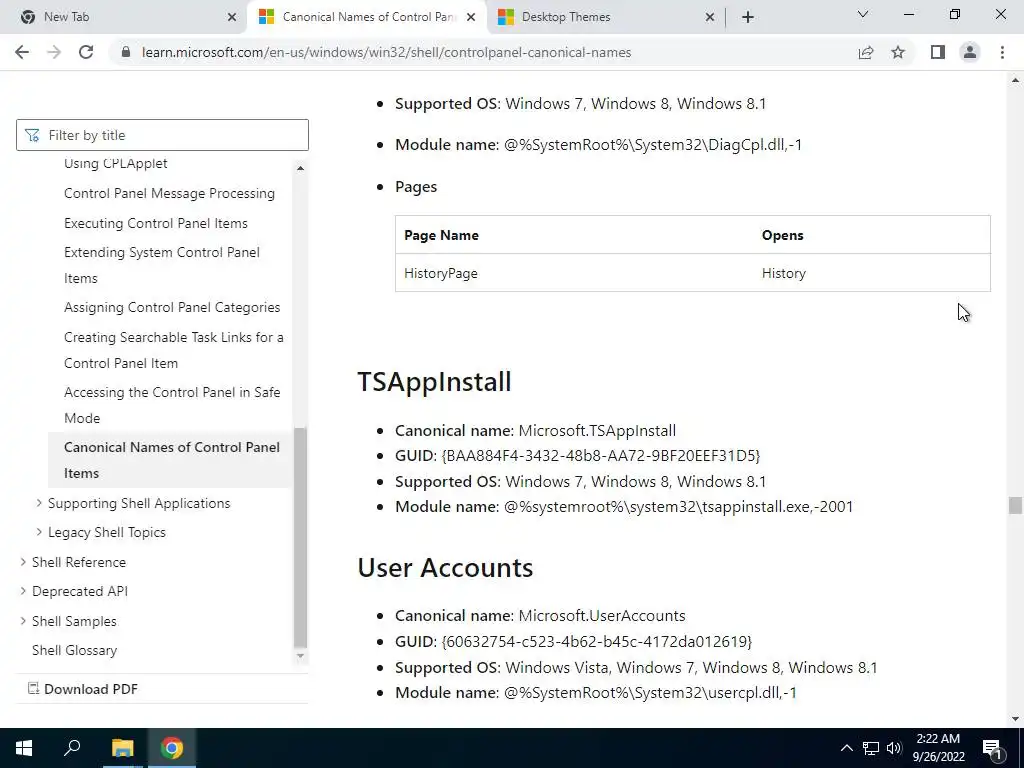Click the sidebar scroll up arrow

[x=300, y=168]
